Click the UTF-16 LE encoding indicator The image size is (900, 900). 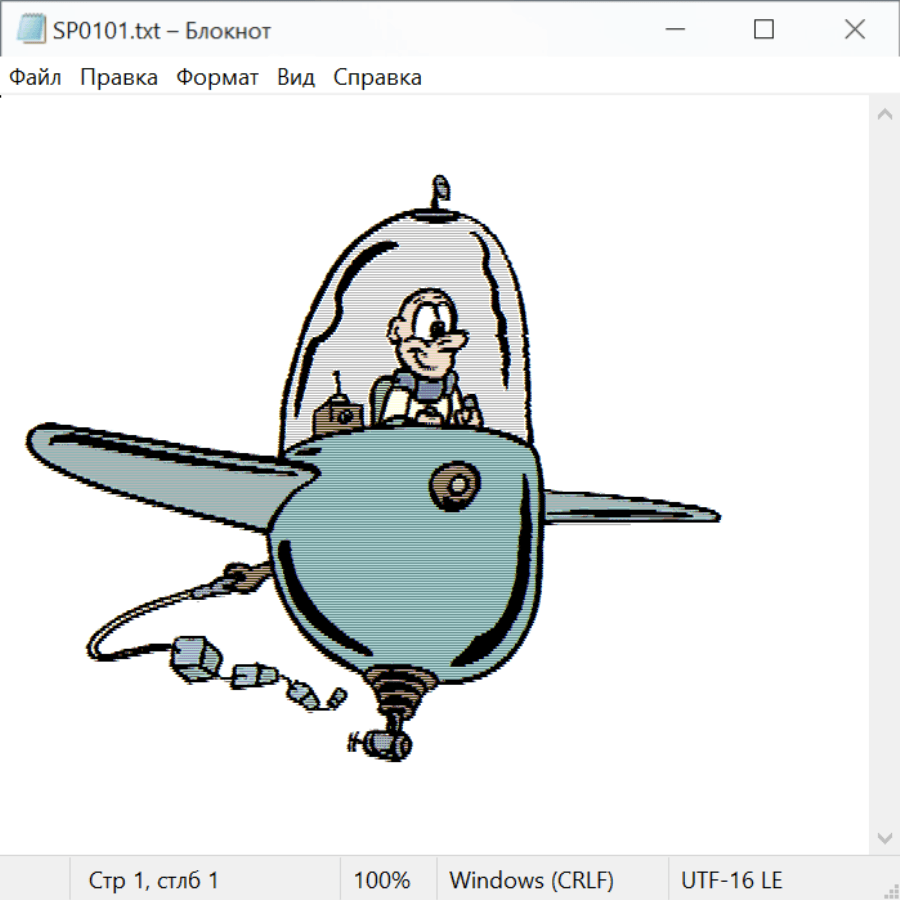(x=731, y=880)
